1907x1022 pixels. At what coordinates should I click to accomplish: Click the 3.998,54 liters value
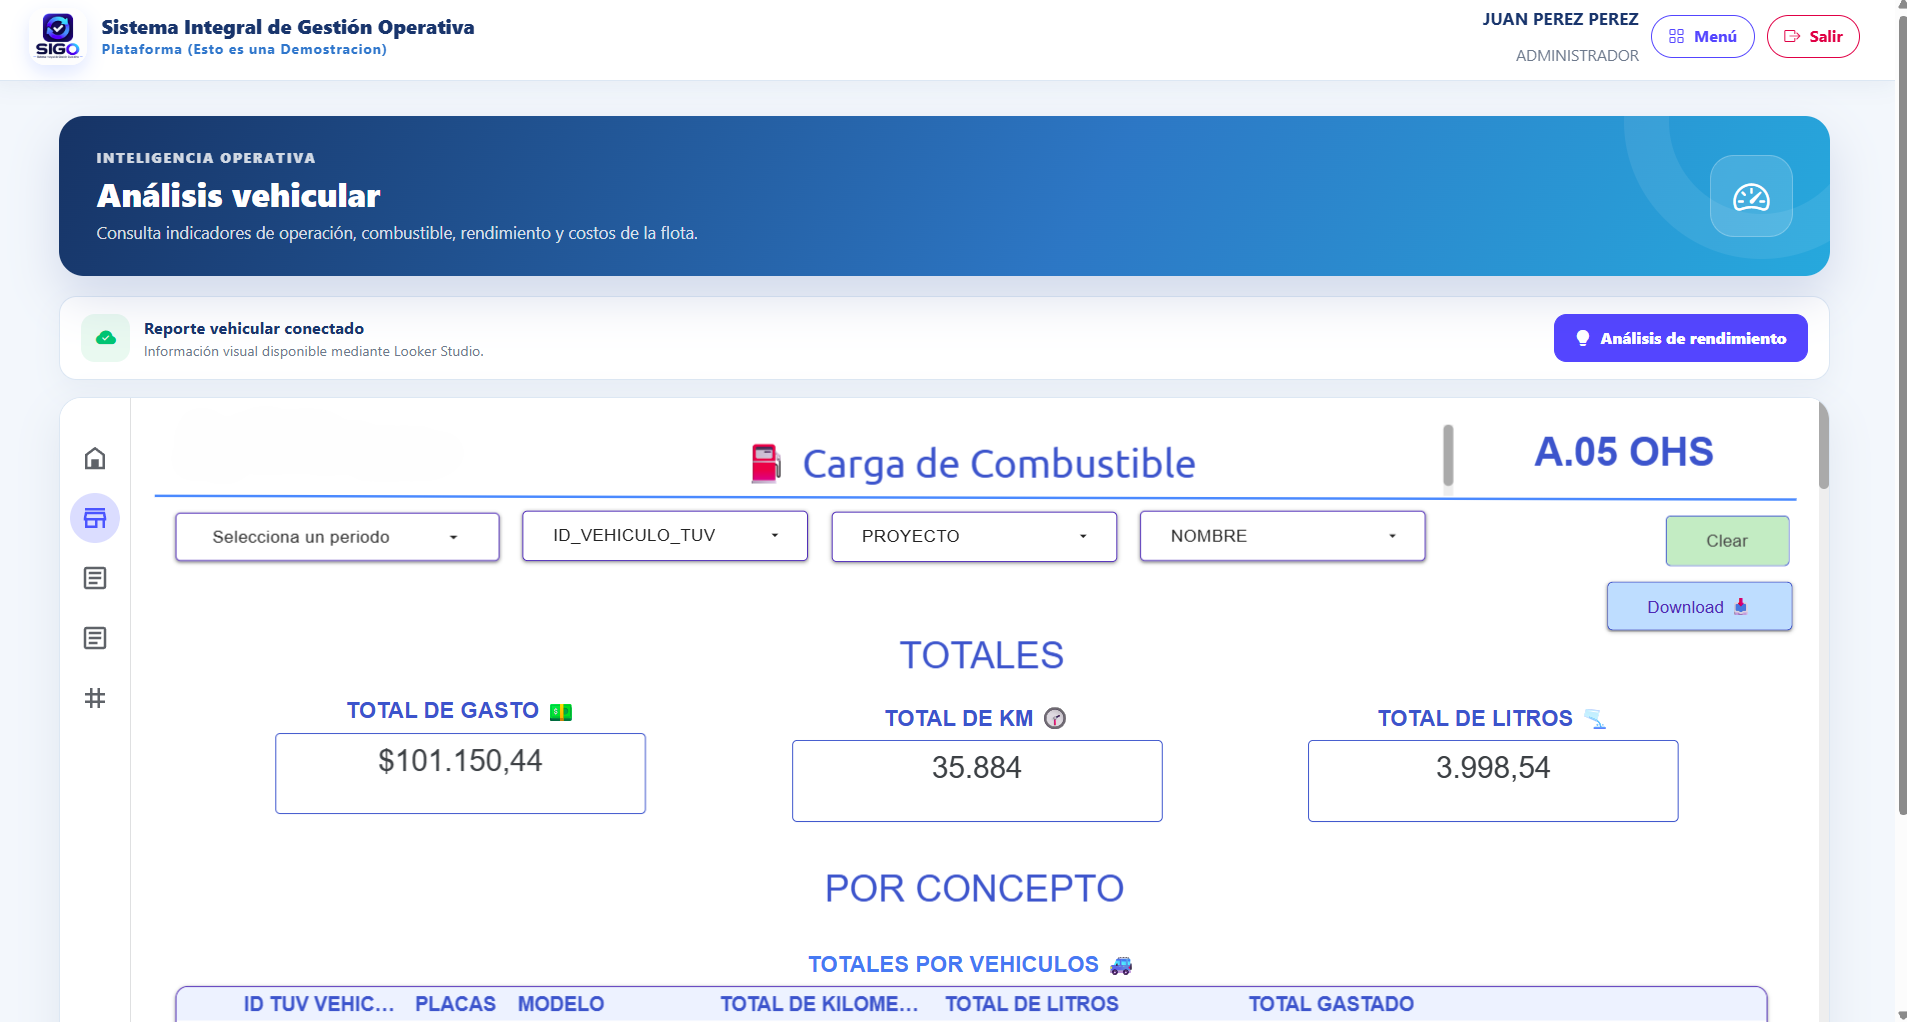[1493, 768]
